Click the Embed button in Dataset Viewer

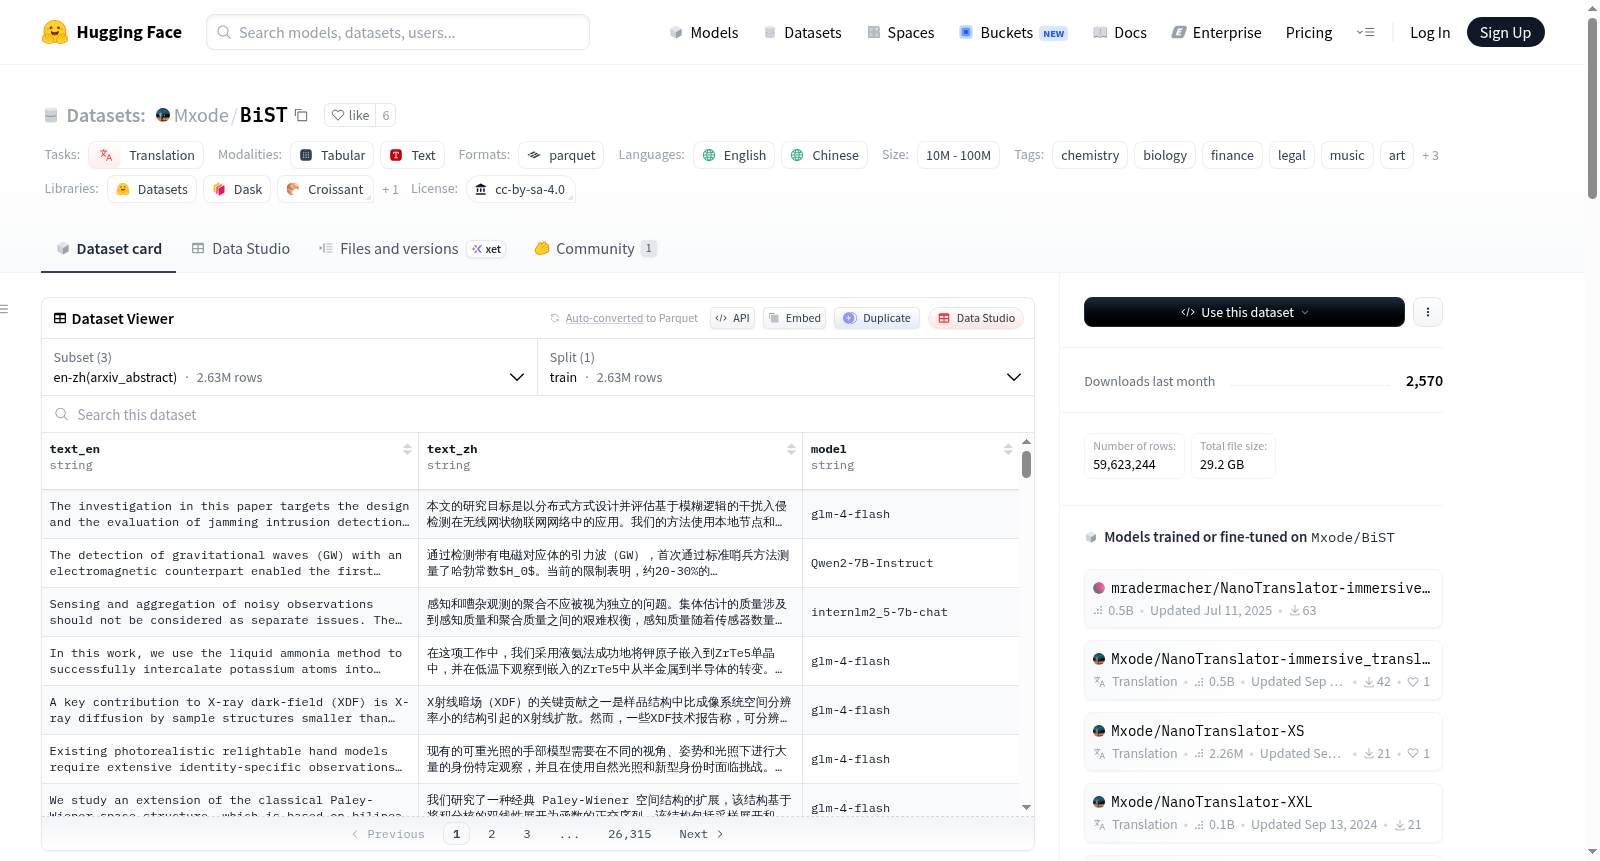pyautogui.click(x=794, y=318)
